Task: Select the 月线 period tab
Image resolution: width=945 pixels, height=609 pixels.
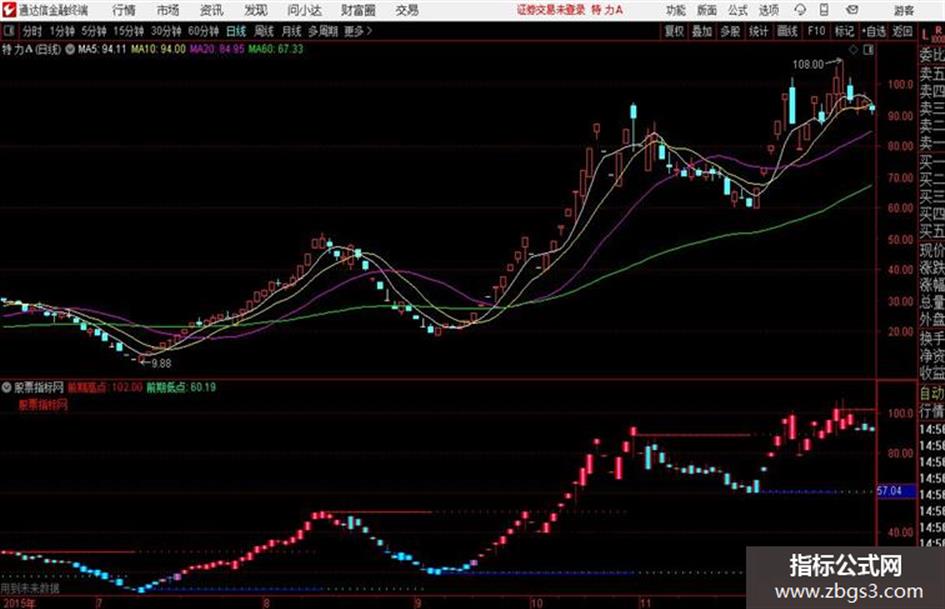Action: [292, 31]
